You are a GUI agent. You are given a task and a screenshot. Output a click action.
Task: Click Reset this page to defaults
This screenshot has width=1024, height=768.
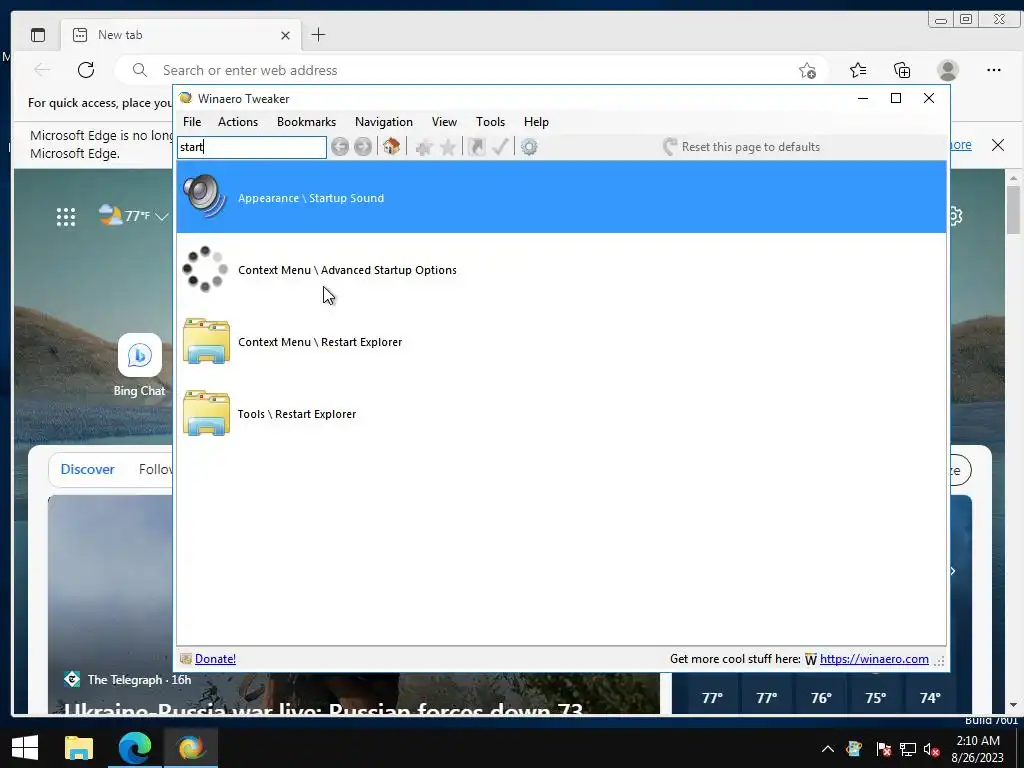pyautogui.click(x=741, y=146)
